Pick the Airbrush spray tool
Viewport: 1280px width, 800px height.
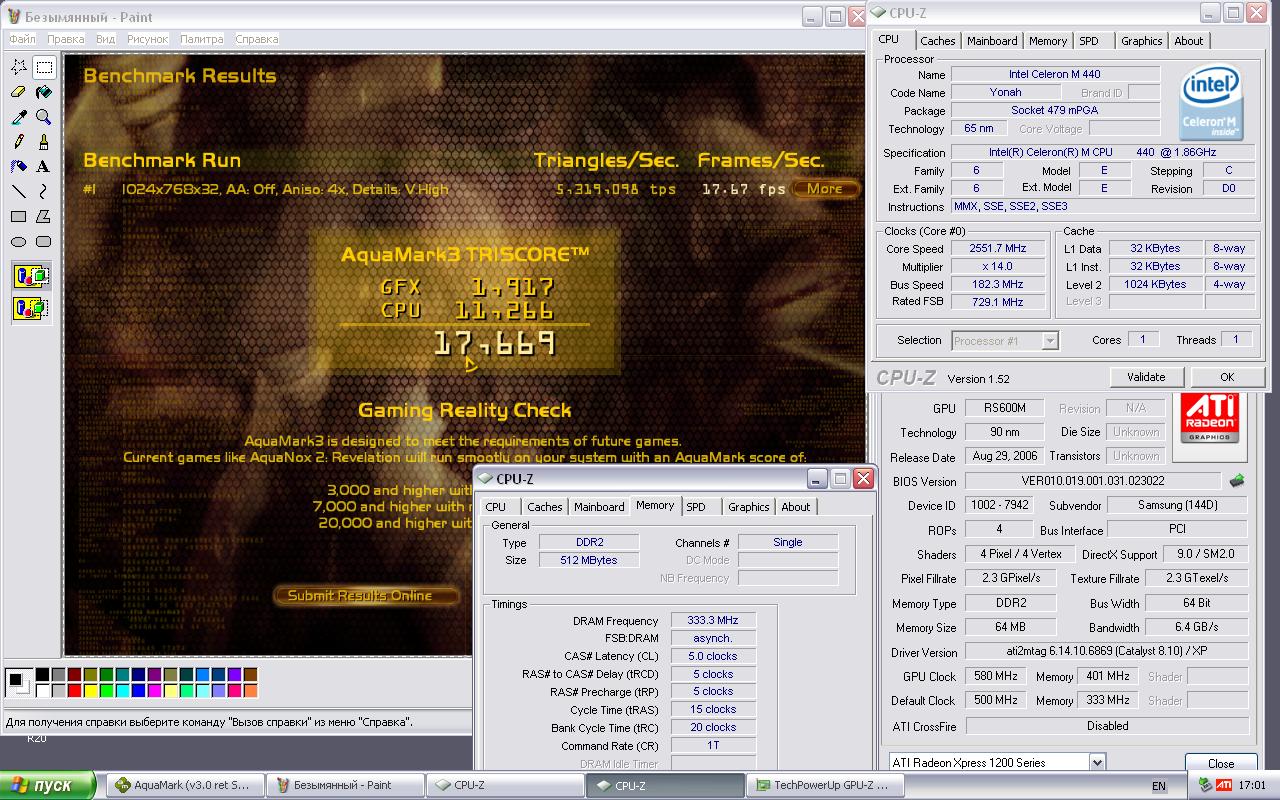click(19, 167)
